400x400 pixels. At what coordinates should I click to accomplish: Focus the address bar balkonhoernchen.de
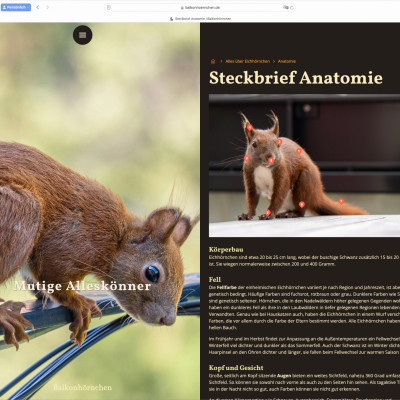[200, 7]
